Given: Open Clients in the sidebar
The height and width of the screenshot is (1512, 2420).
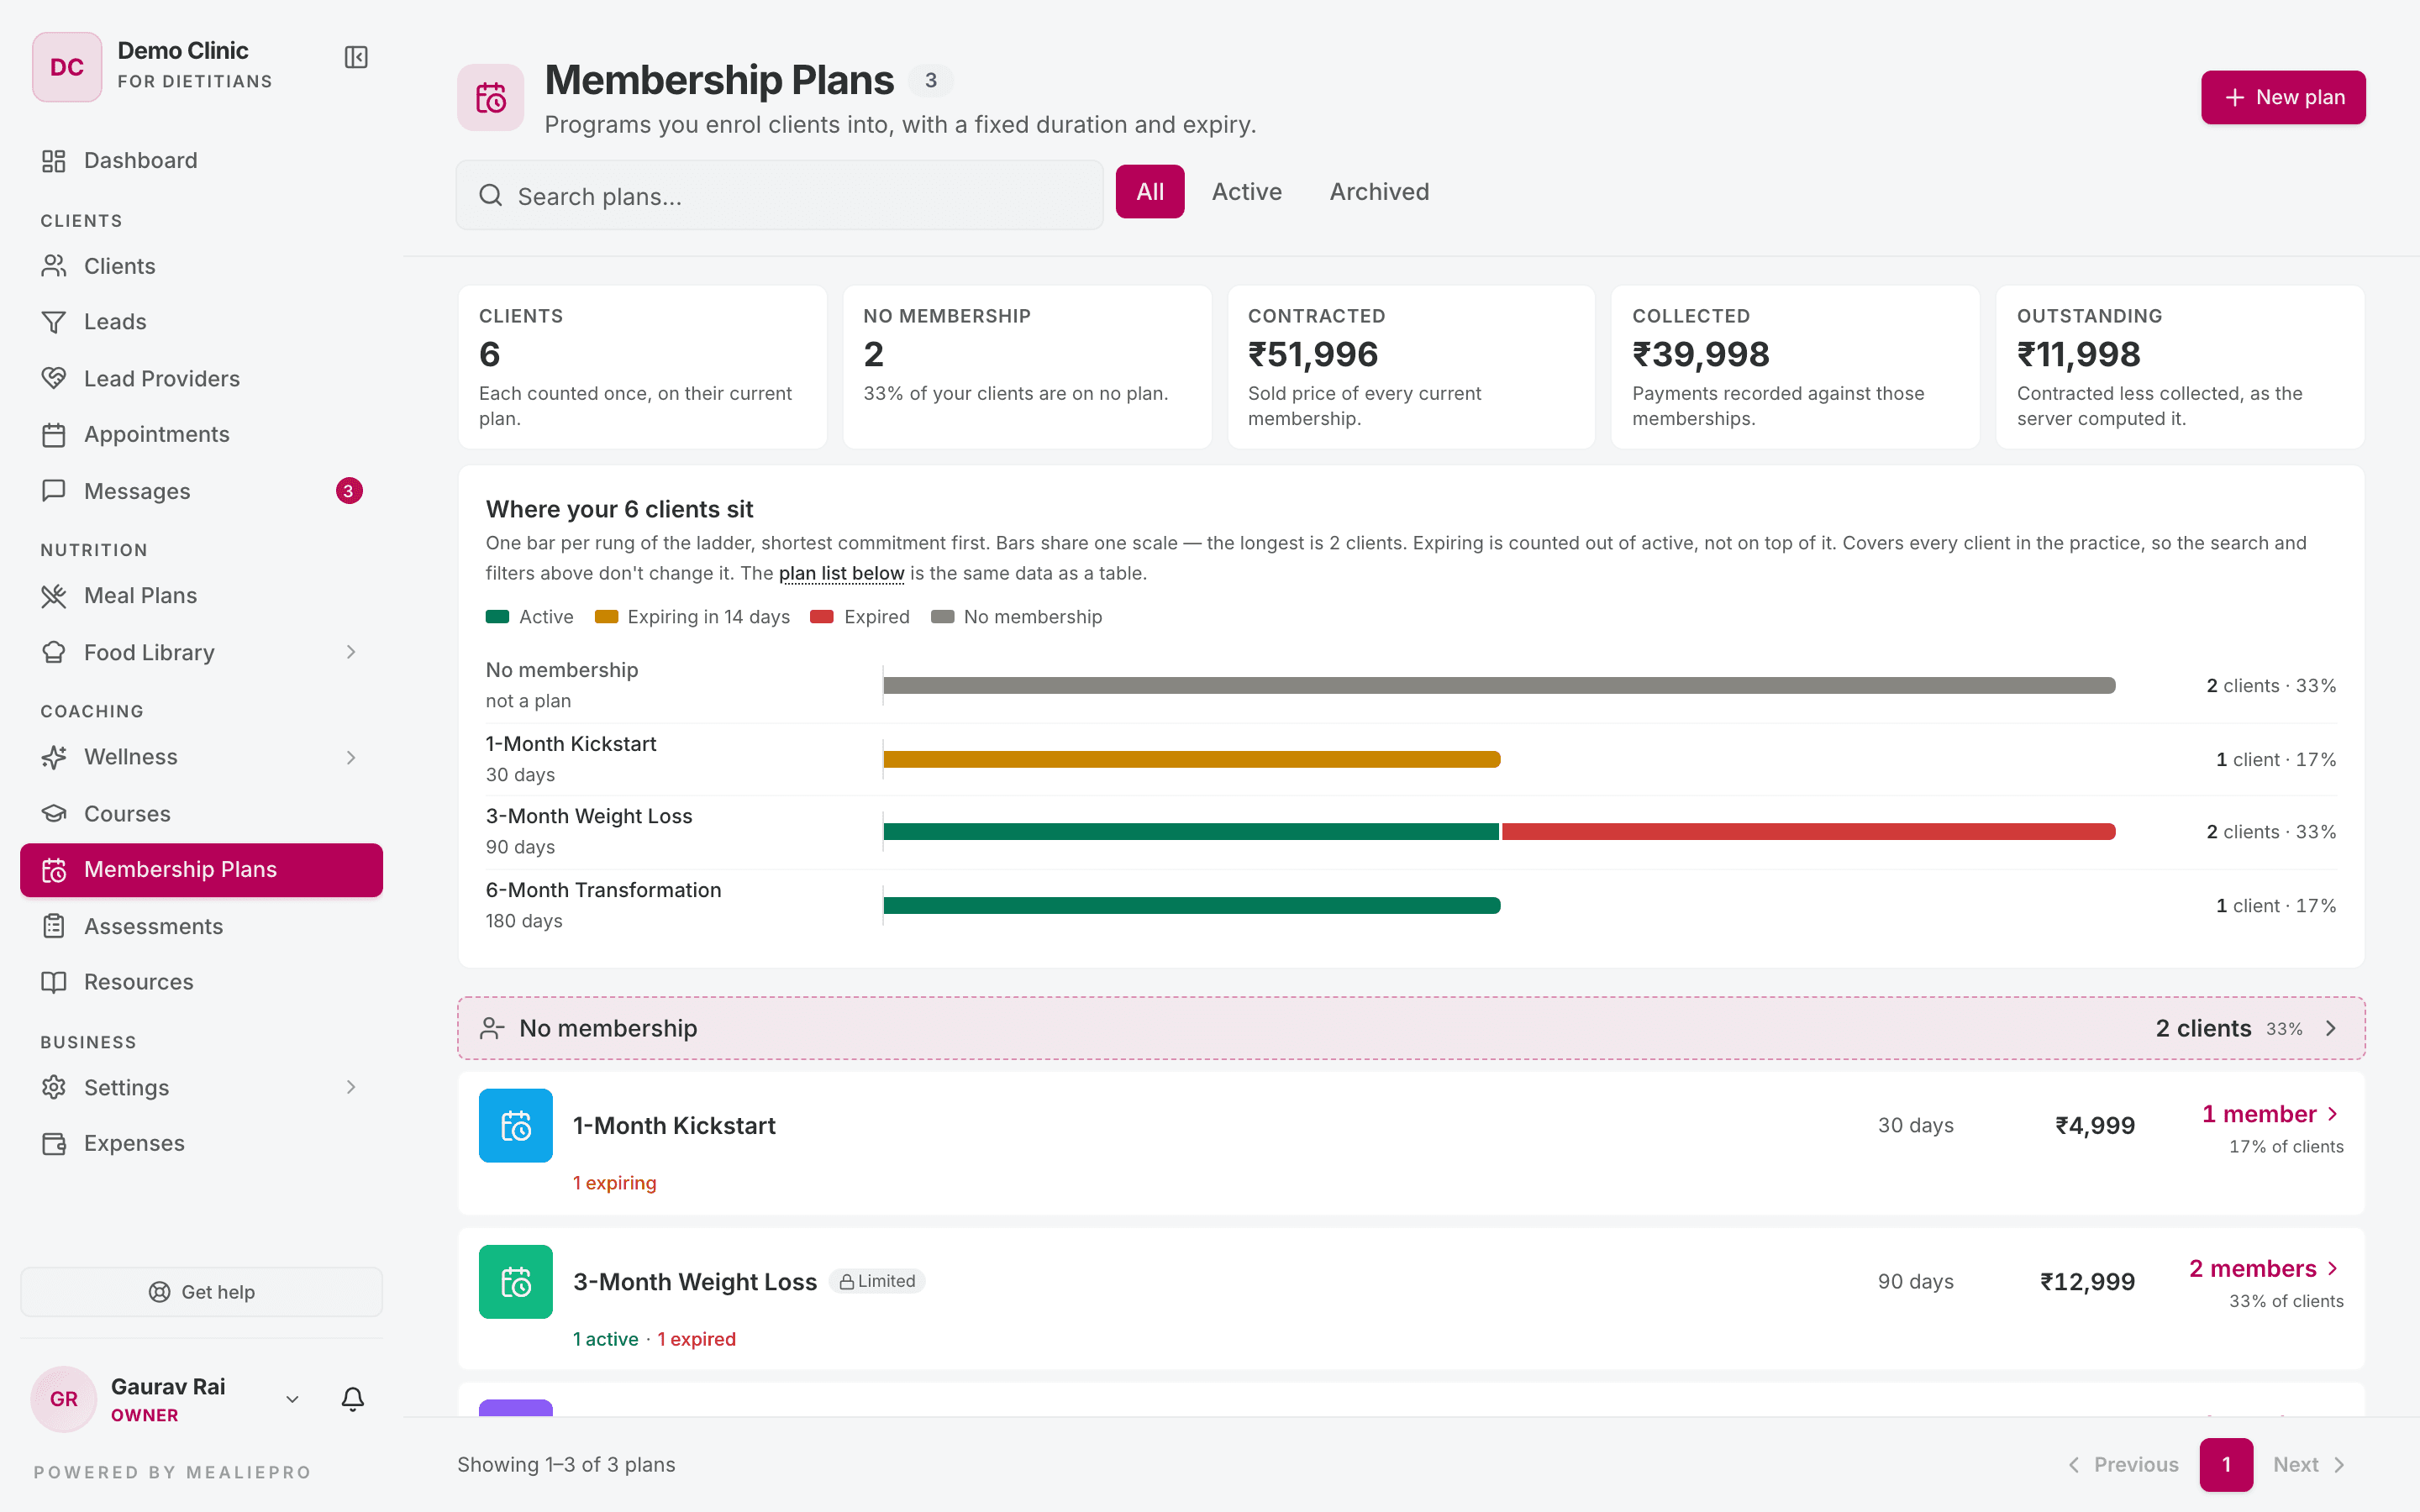Looking at the screenshot, I should 201,266.
